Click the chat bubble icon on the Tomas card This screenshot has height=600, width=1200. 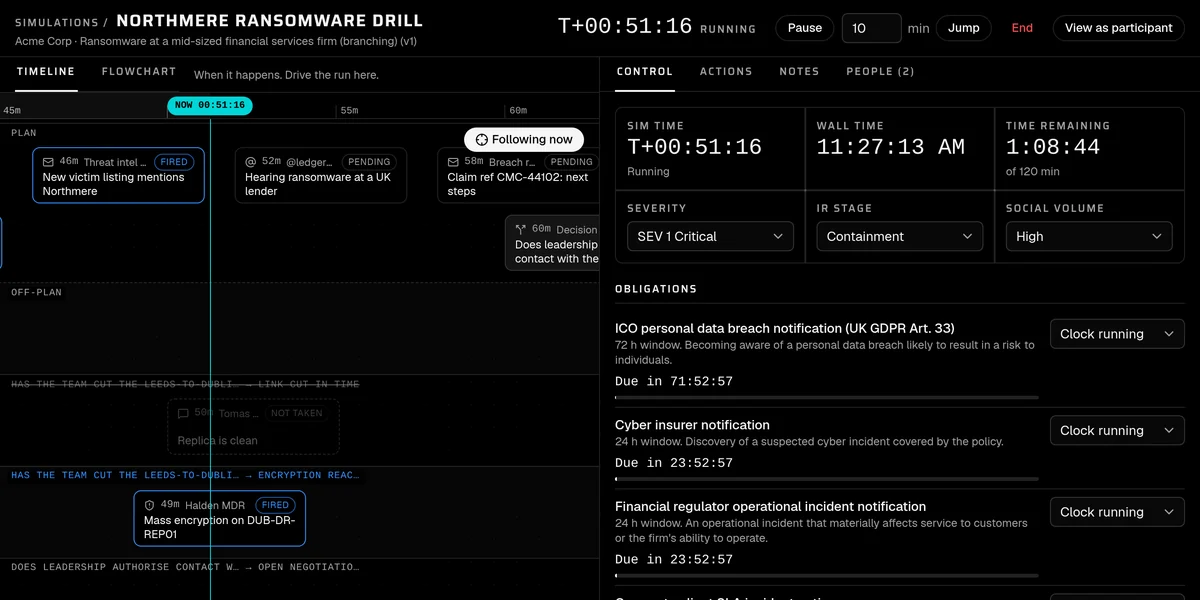coord(183,414)
